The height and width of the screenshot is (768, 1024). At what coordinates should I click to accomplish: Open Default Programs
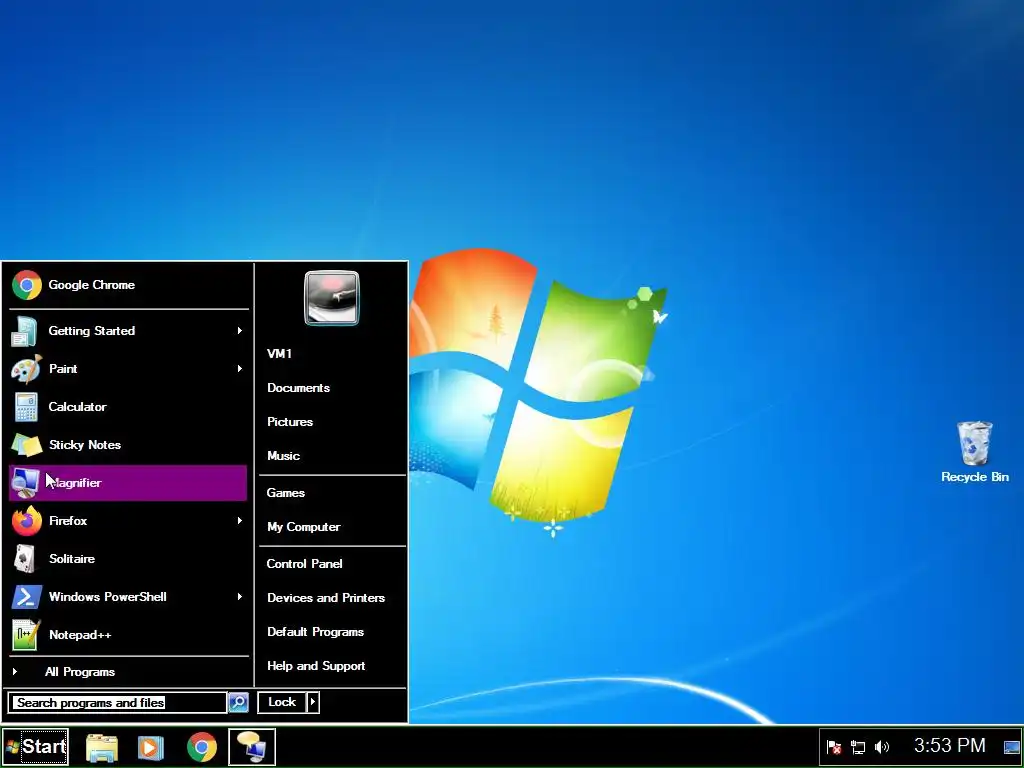coord(315,632)
